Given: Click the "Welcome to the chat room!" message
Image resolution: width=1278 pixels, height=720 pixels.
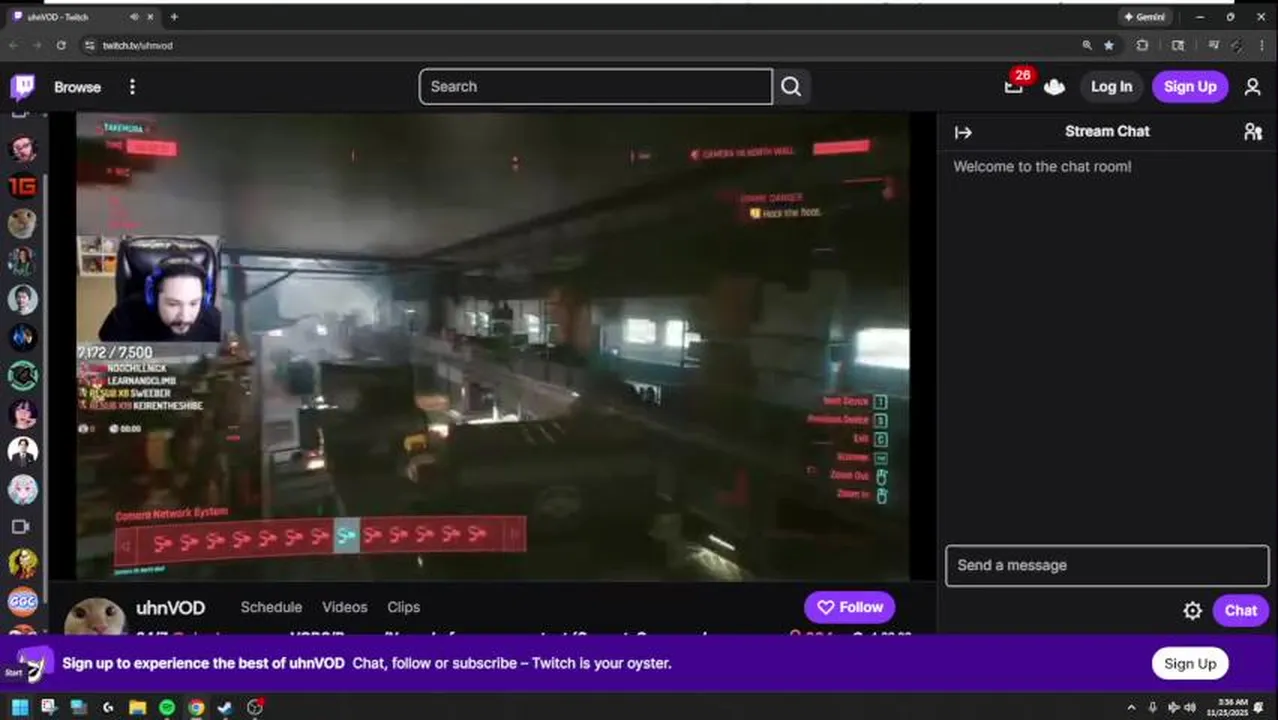Looking at the screenshot, I should pyautogui.click(x=1042, y=167).
